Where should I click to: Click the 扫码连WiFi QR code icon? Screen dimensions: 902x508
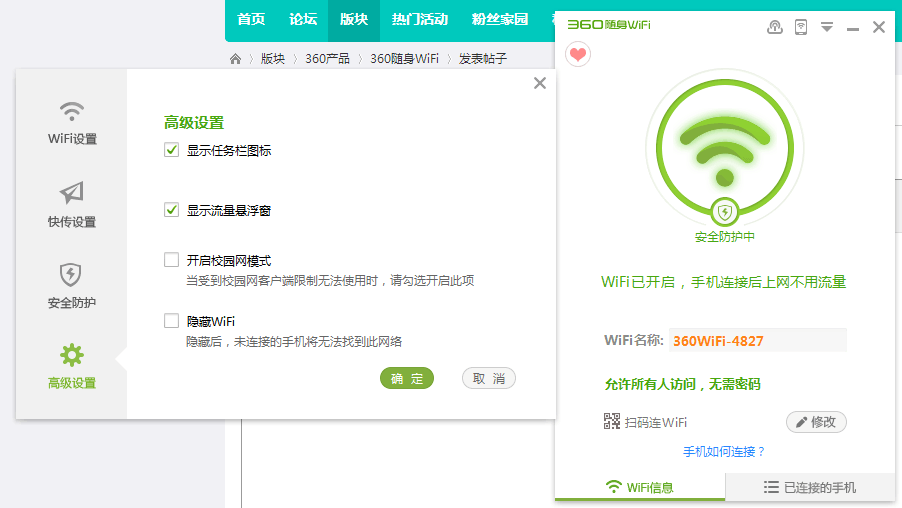pyautogui.click(x=611, y=421)
